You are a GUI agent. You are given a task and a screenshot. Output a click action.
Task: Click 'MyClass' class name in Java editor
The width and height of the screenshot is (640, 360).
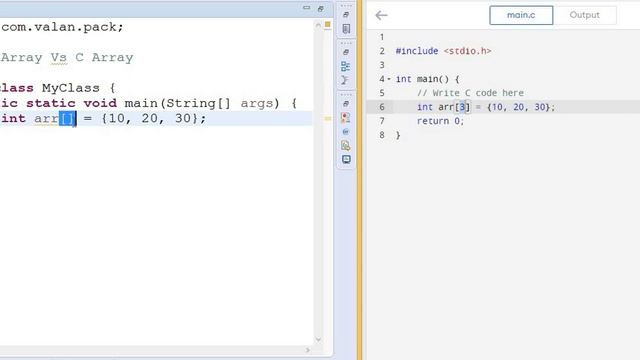(71, 88)
